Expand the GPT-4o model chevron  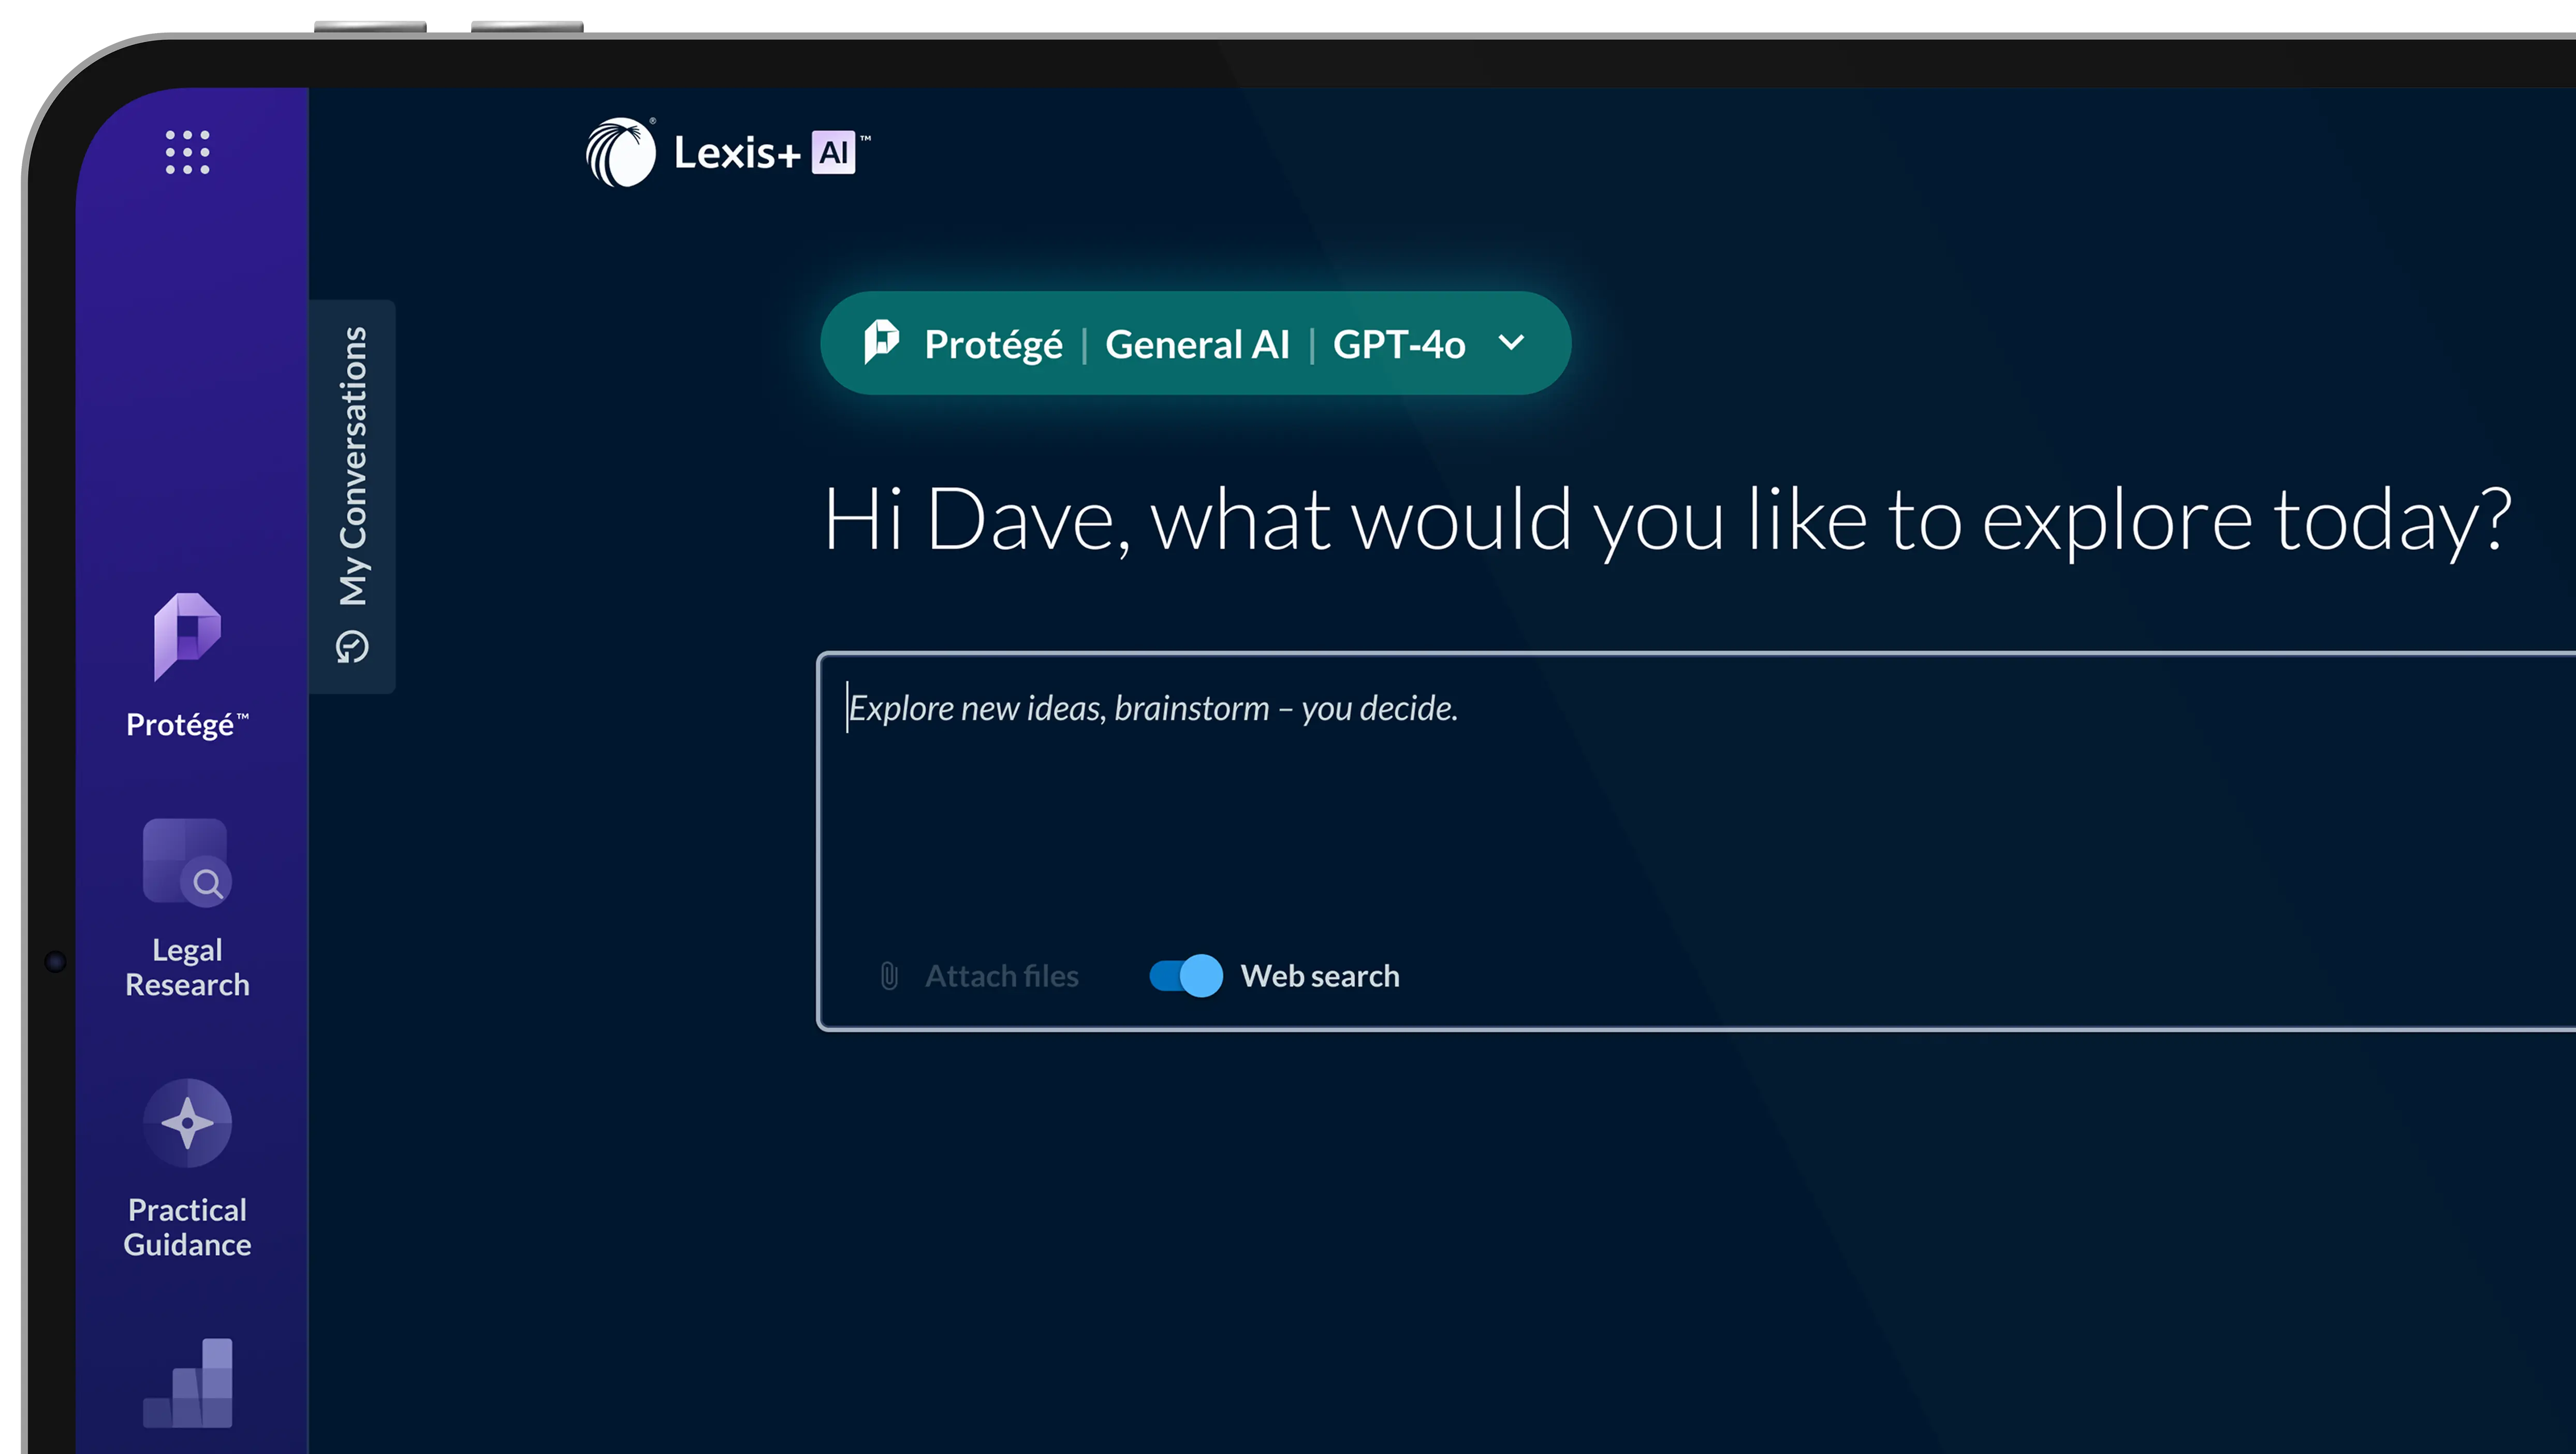tap(1511, 343)
